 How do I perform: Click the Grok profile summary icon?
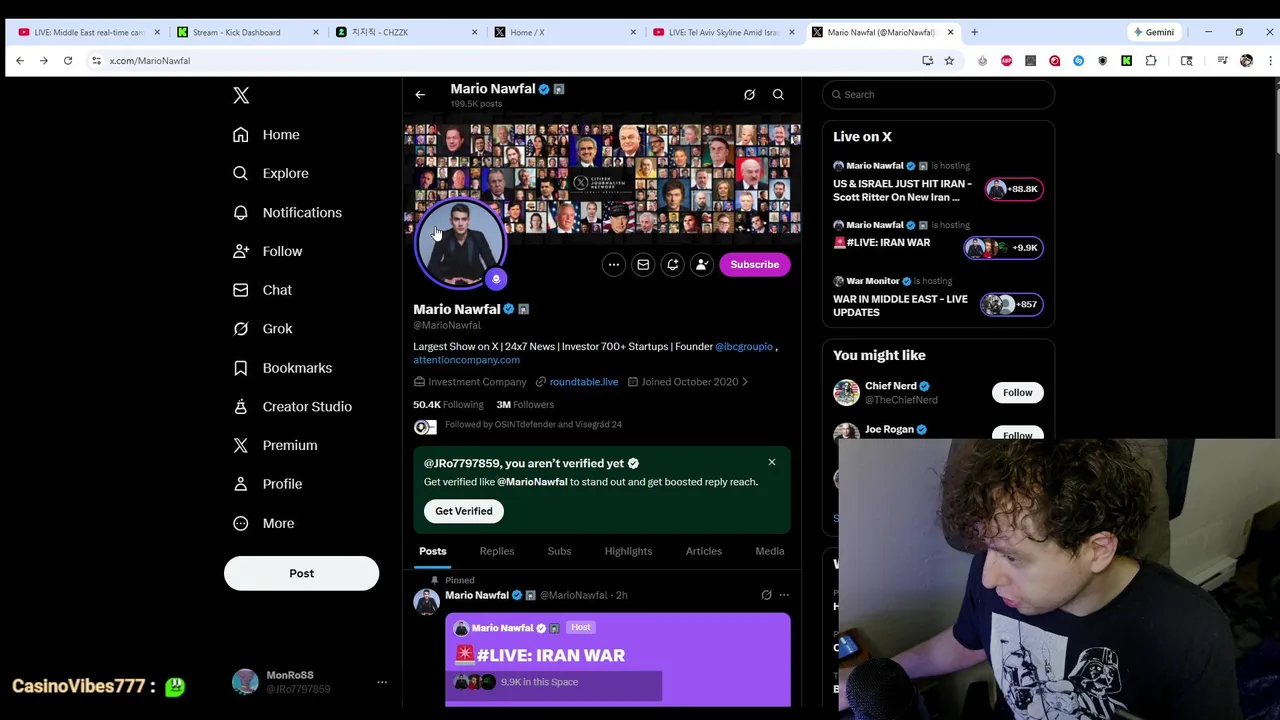(x=749, y=94)
